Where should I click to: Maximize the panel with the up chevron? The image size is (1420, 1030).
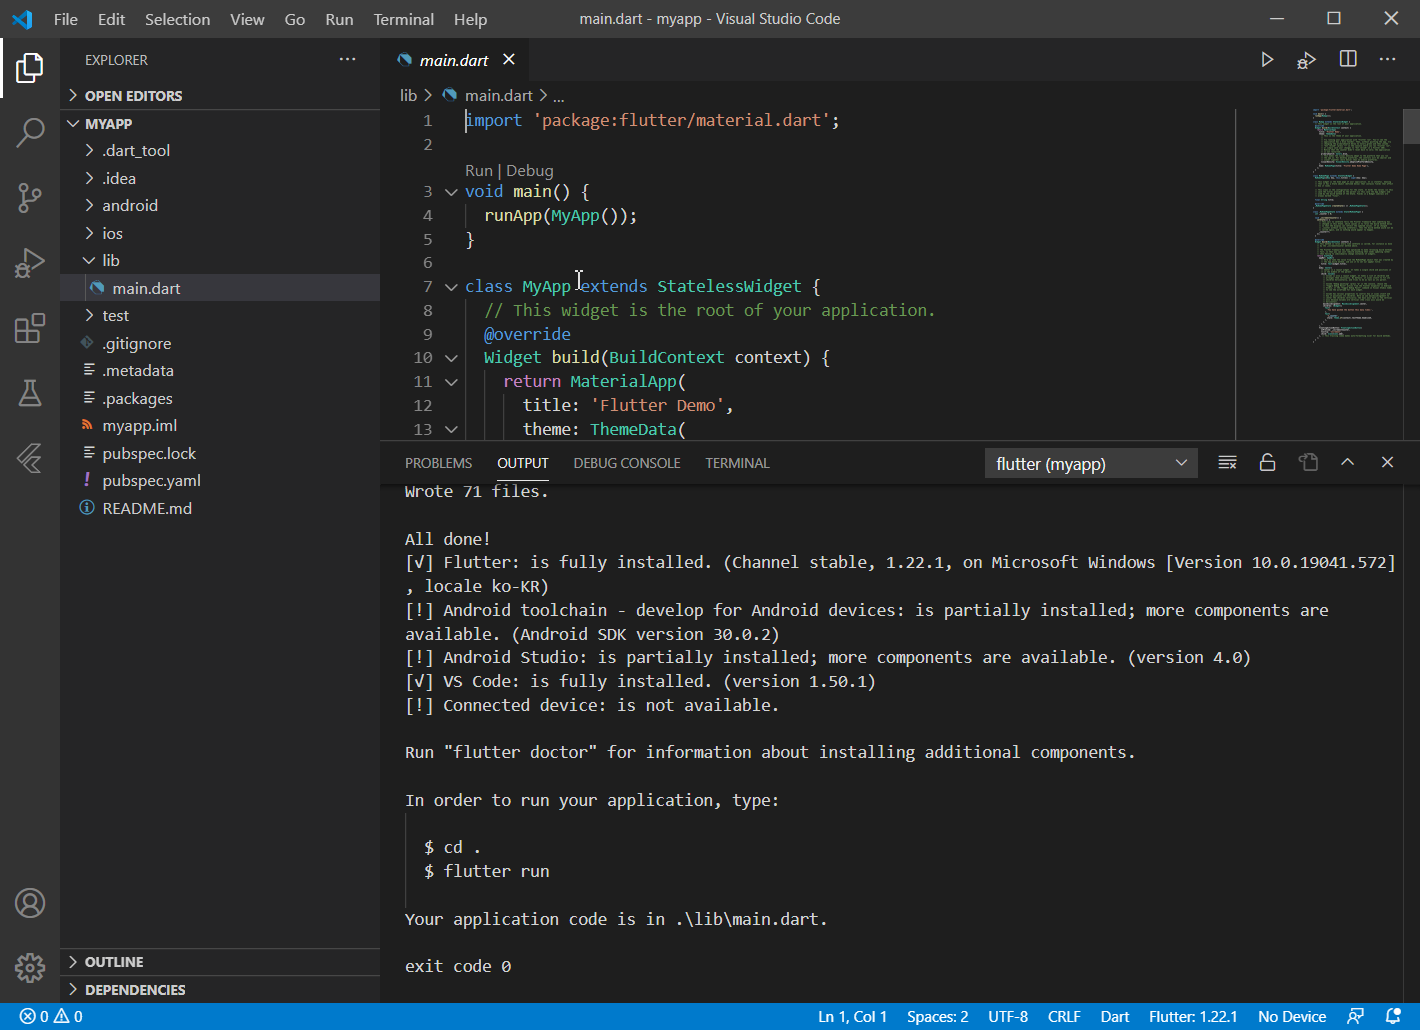(x=1347, y=462)
